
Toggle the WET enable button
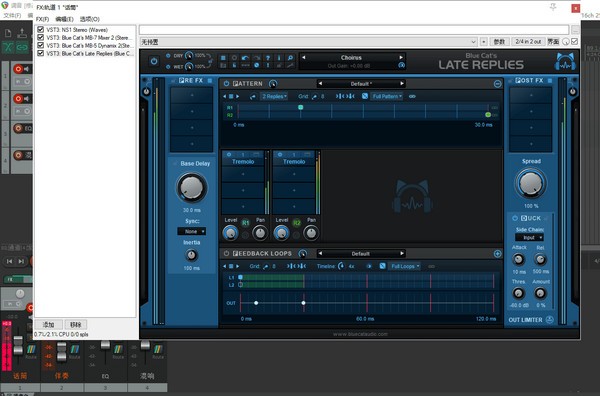(168, 67)
